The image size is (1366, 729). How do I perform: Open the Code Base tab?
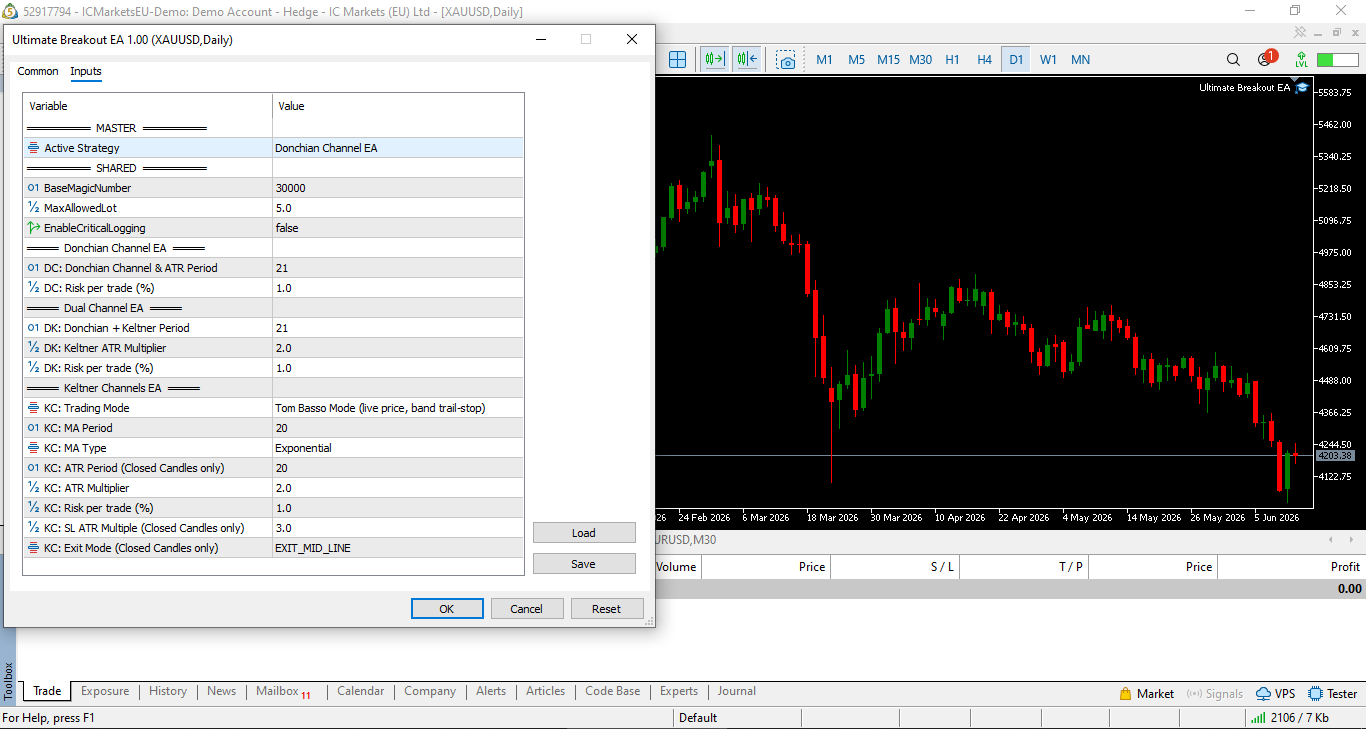(x=612, y=691)
